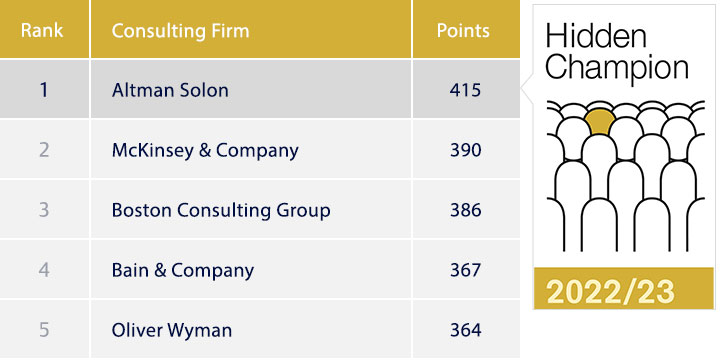Select rank number 2 cell
The width and height of the screenshot is (720, 360).
coord(44,150)
